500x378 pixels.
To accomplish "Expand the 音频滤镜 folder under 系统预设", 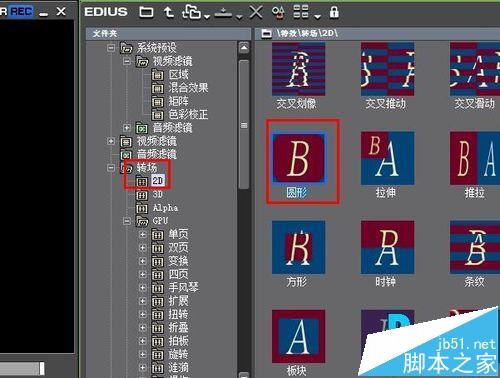I will tap(127, 128).
